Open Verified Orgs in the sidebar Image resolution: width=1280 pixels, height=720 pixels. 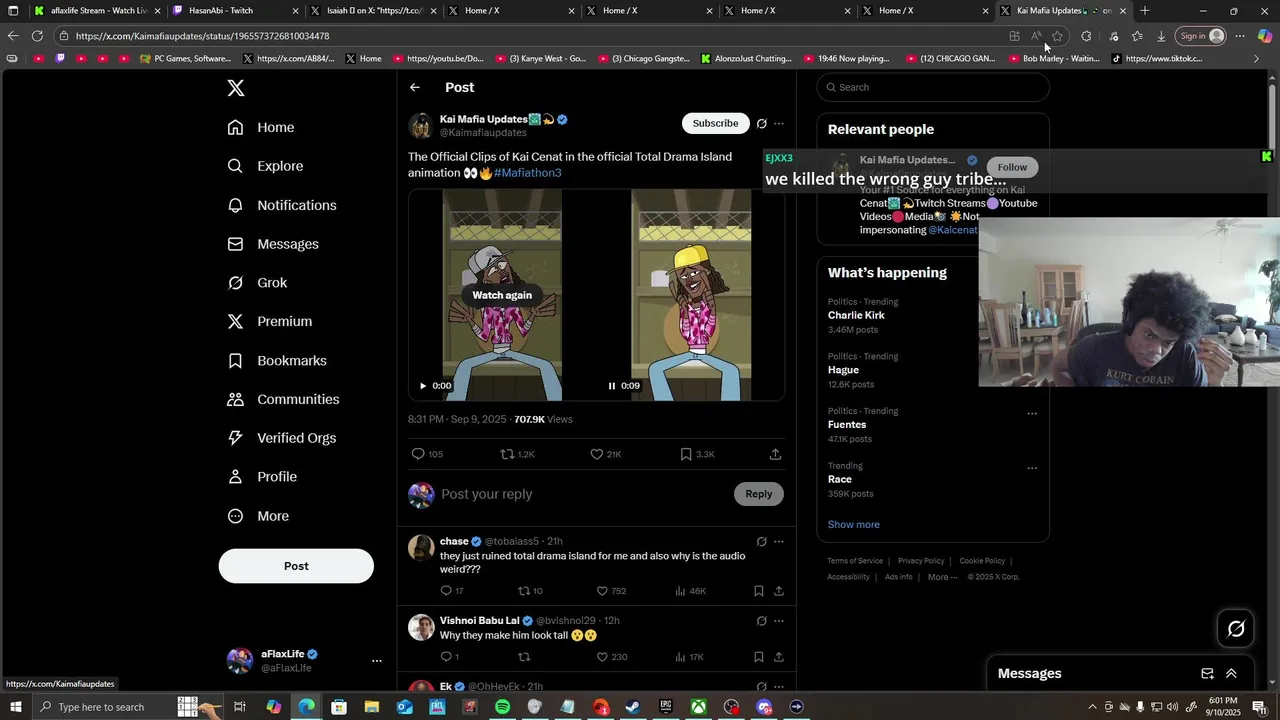[x=282, y=438]
